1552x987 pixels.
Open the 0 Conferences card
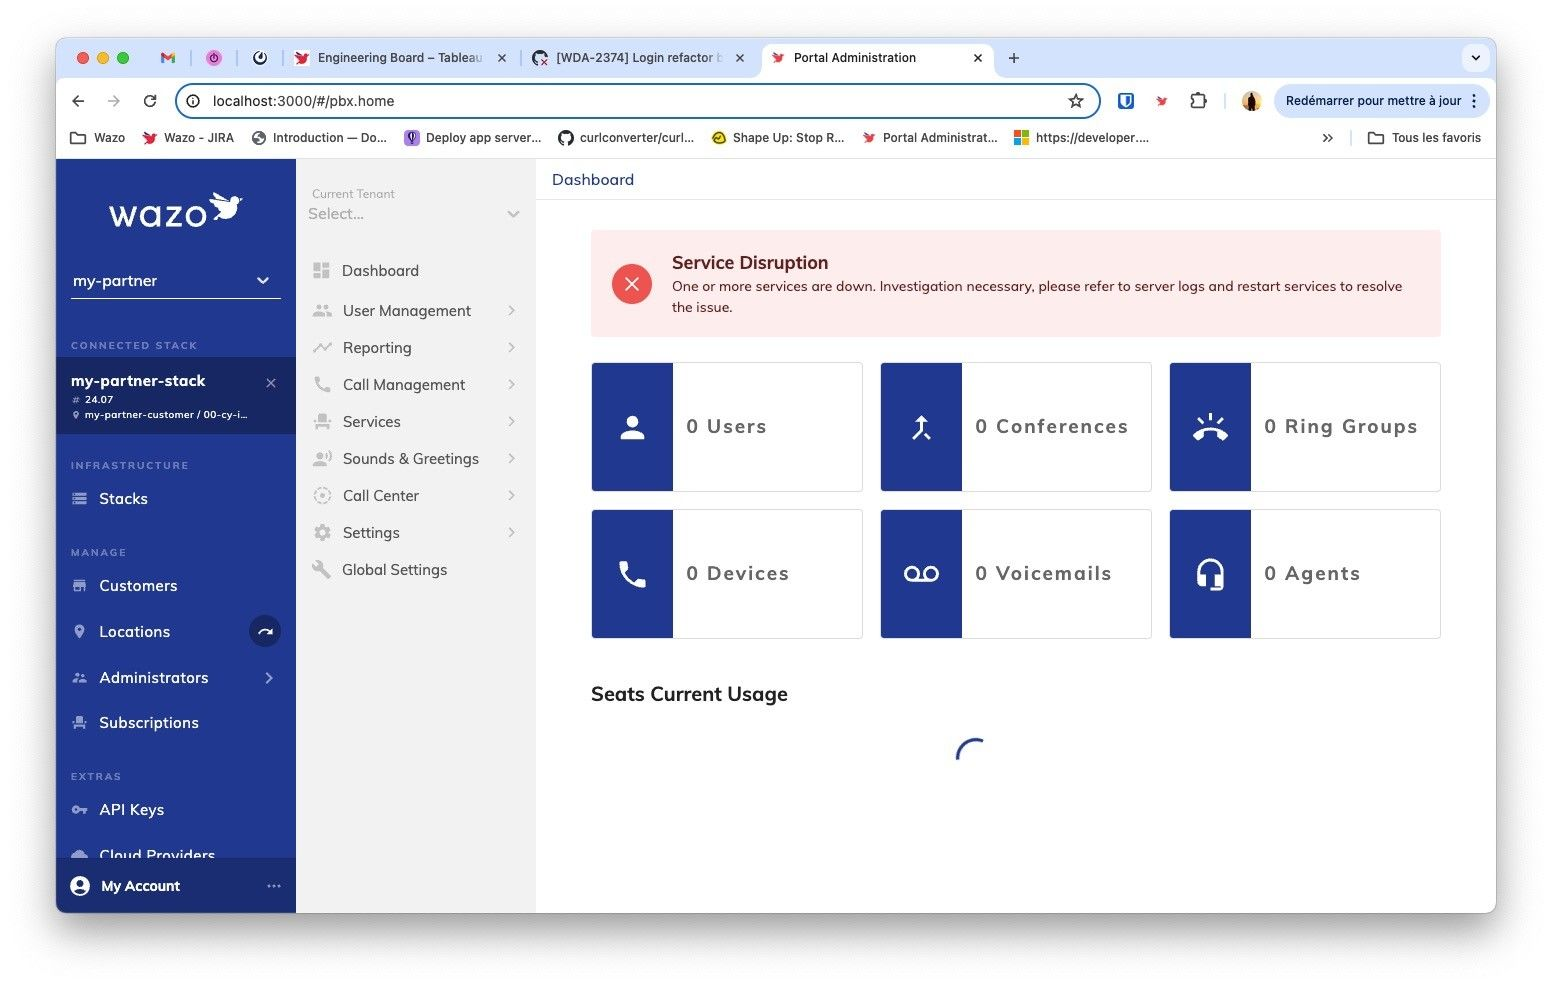[x=1016, y=427]
